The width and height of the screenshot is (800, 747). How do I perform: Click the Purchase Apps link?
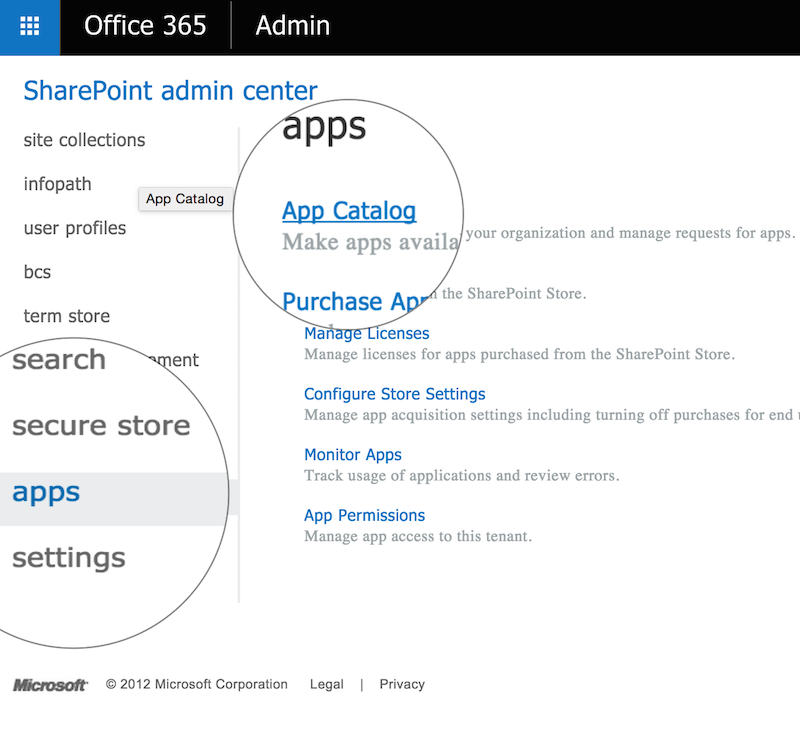coord(356,301)
